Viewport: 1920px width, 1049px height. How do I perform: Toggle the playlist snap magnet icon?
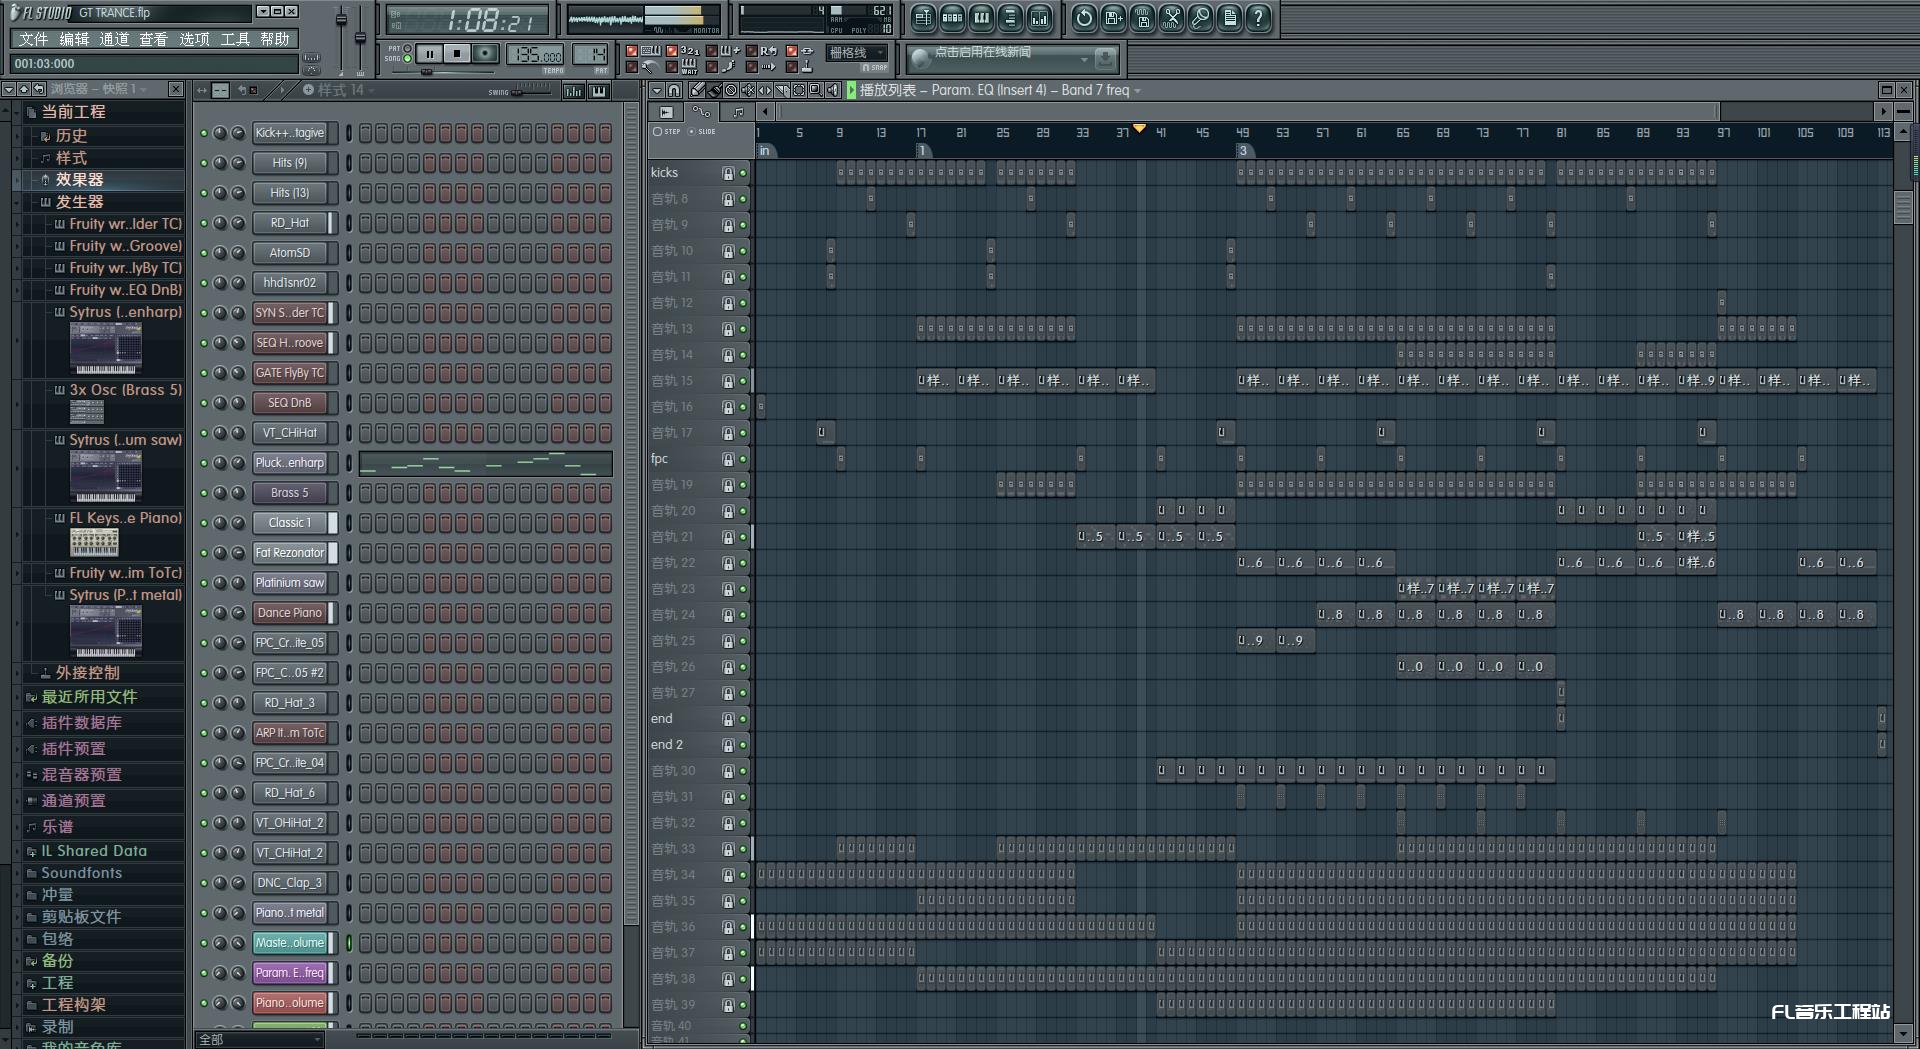(x=674, y=90)
